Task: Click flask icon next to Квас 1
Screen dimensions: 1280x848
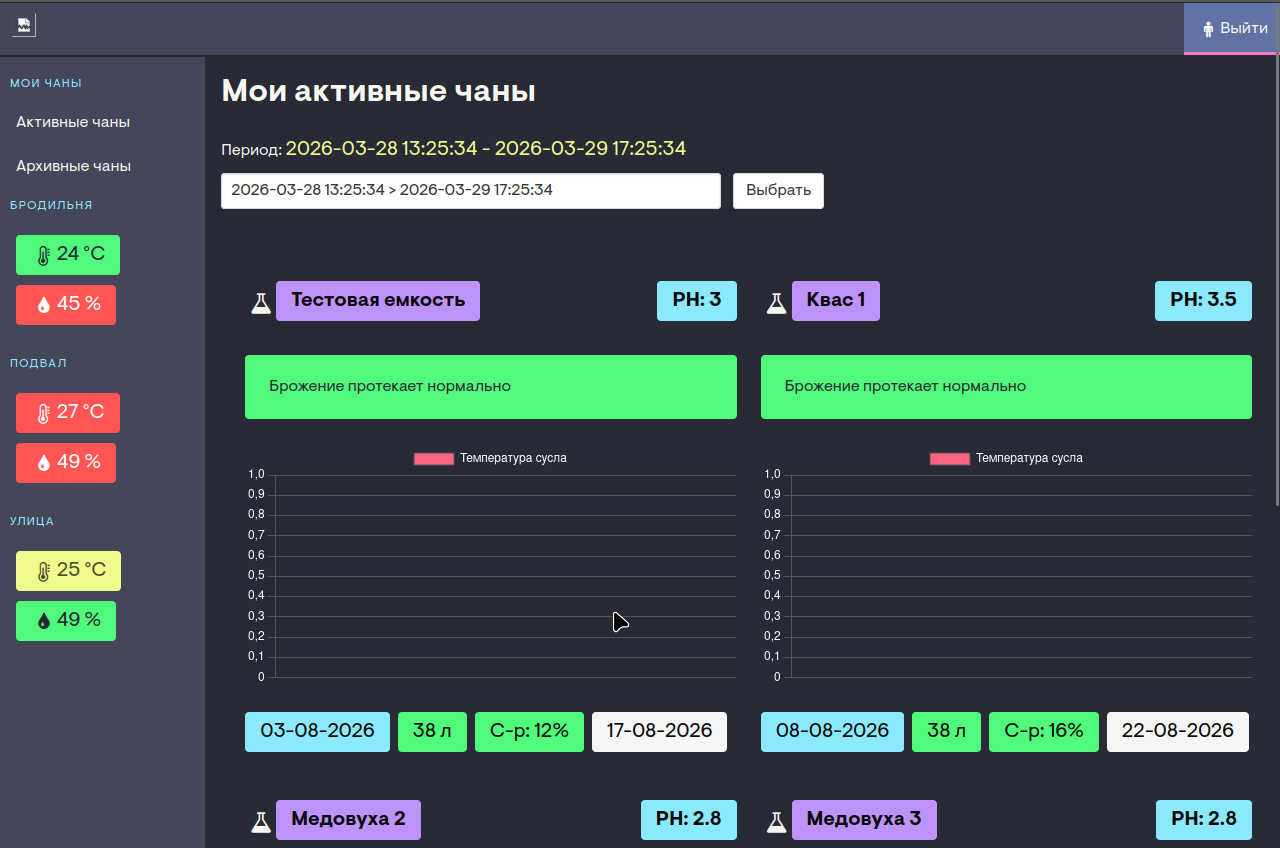Action: (776, 302)
